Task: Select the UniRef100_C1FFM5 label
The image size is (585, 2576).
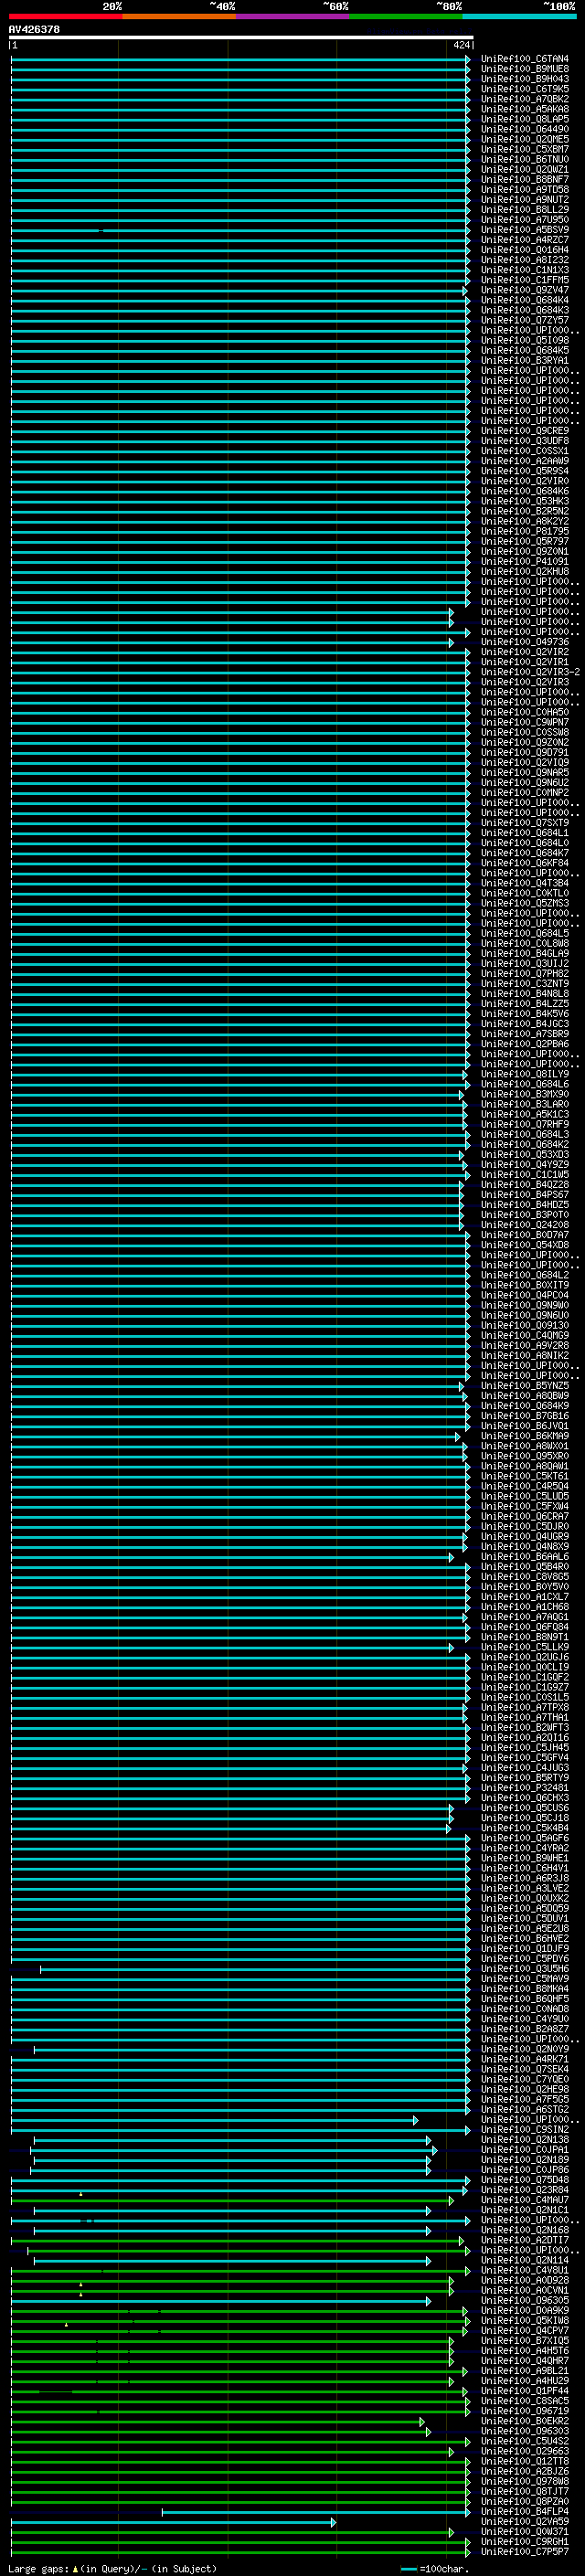Action: [524, 280]
